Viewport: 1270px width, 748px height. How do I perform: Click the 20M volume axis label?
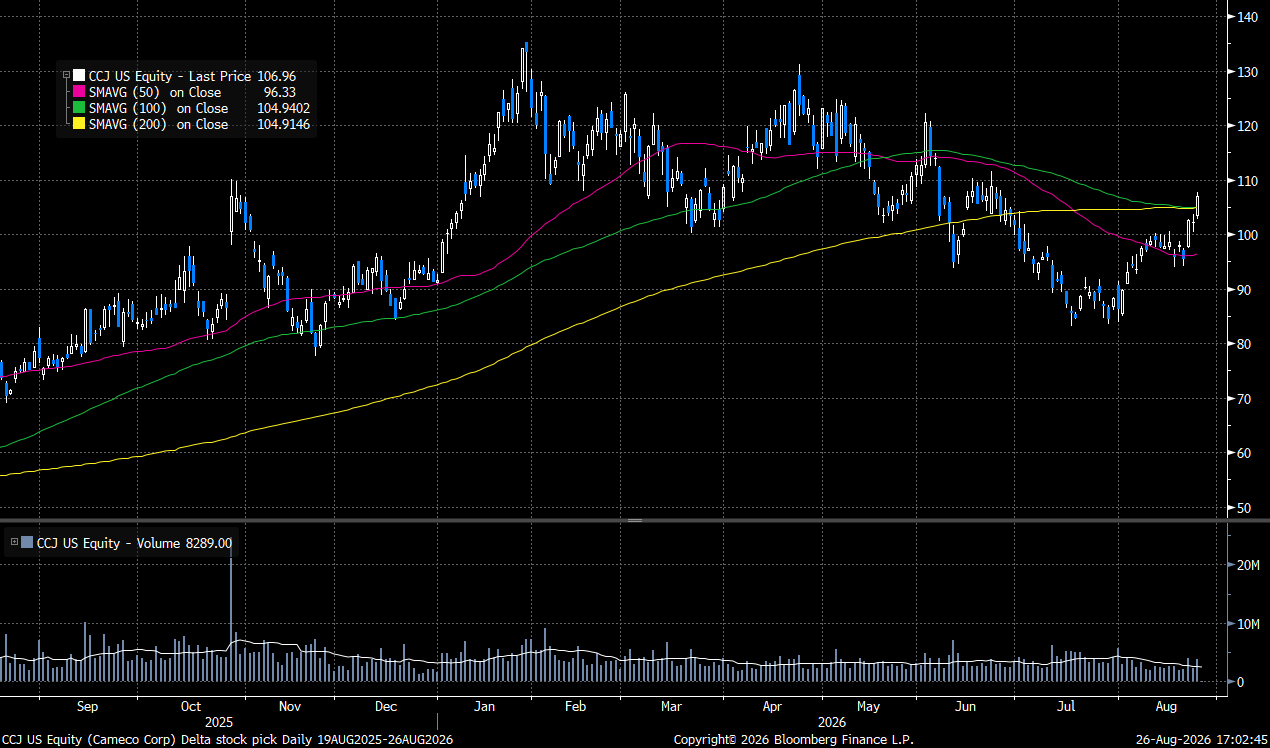pos(1247,565)
